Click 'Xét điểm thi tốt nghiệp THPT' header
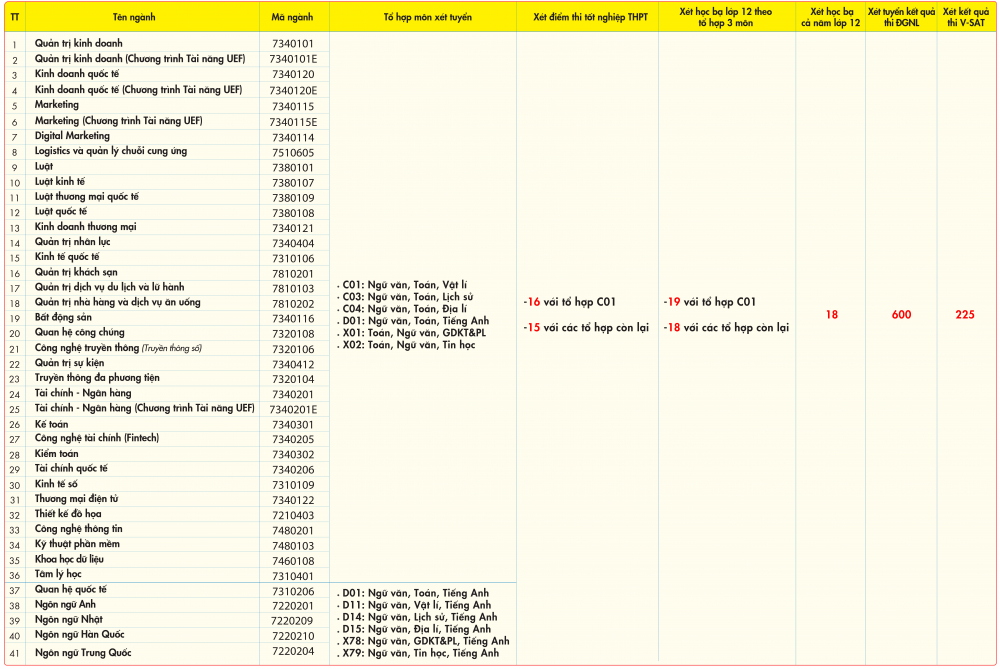 (591, 17)
